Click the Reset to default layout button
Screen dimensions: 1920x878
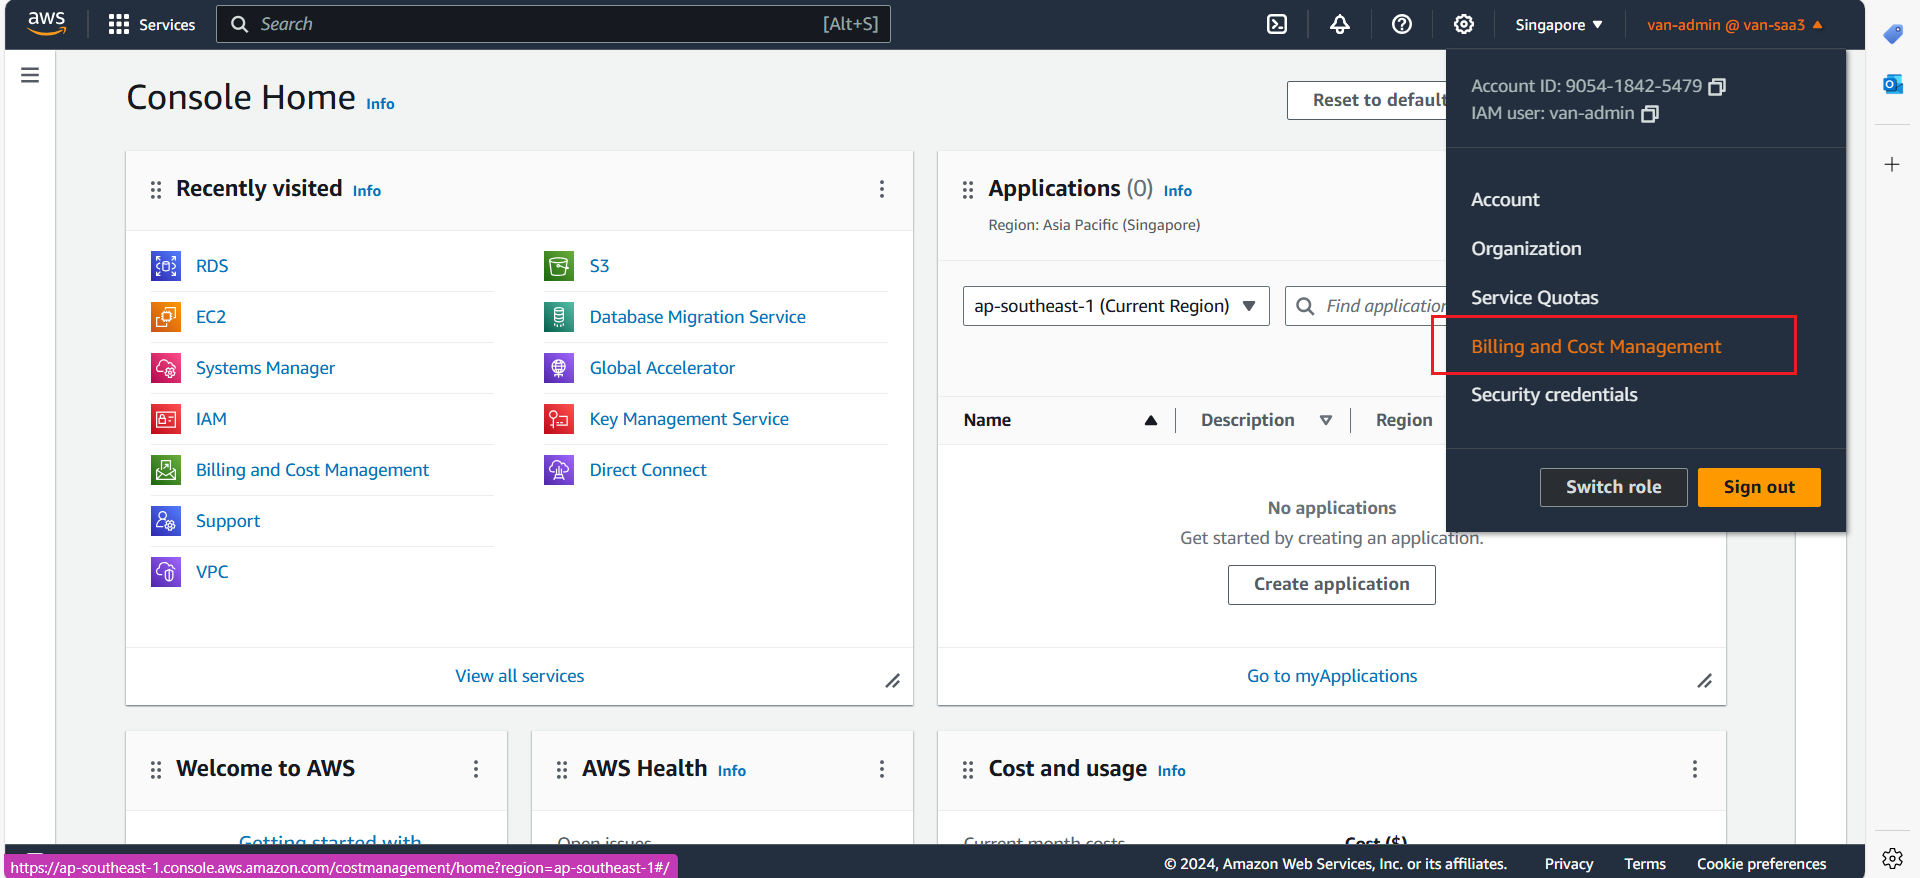[1367, 100]
